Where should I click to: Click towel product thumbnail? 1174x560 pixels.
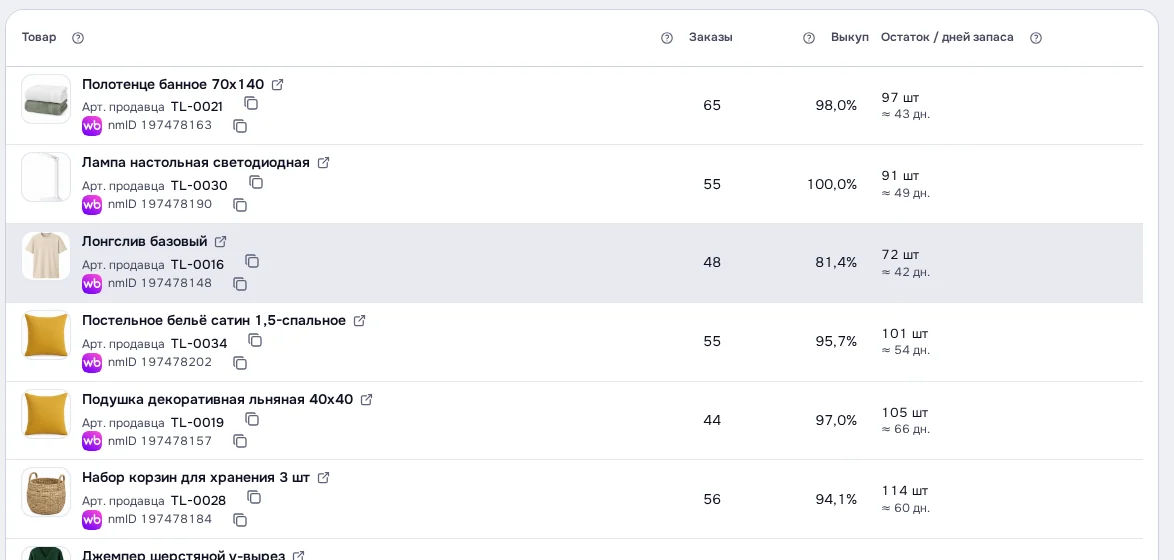pos(46,100)
